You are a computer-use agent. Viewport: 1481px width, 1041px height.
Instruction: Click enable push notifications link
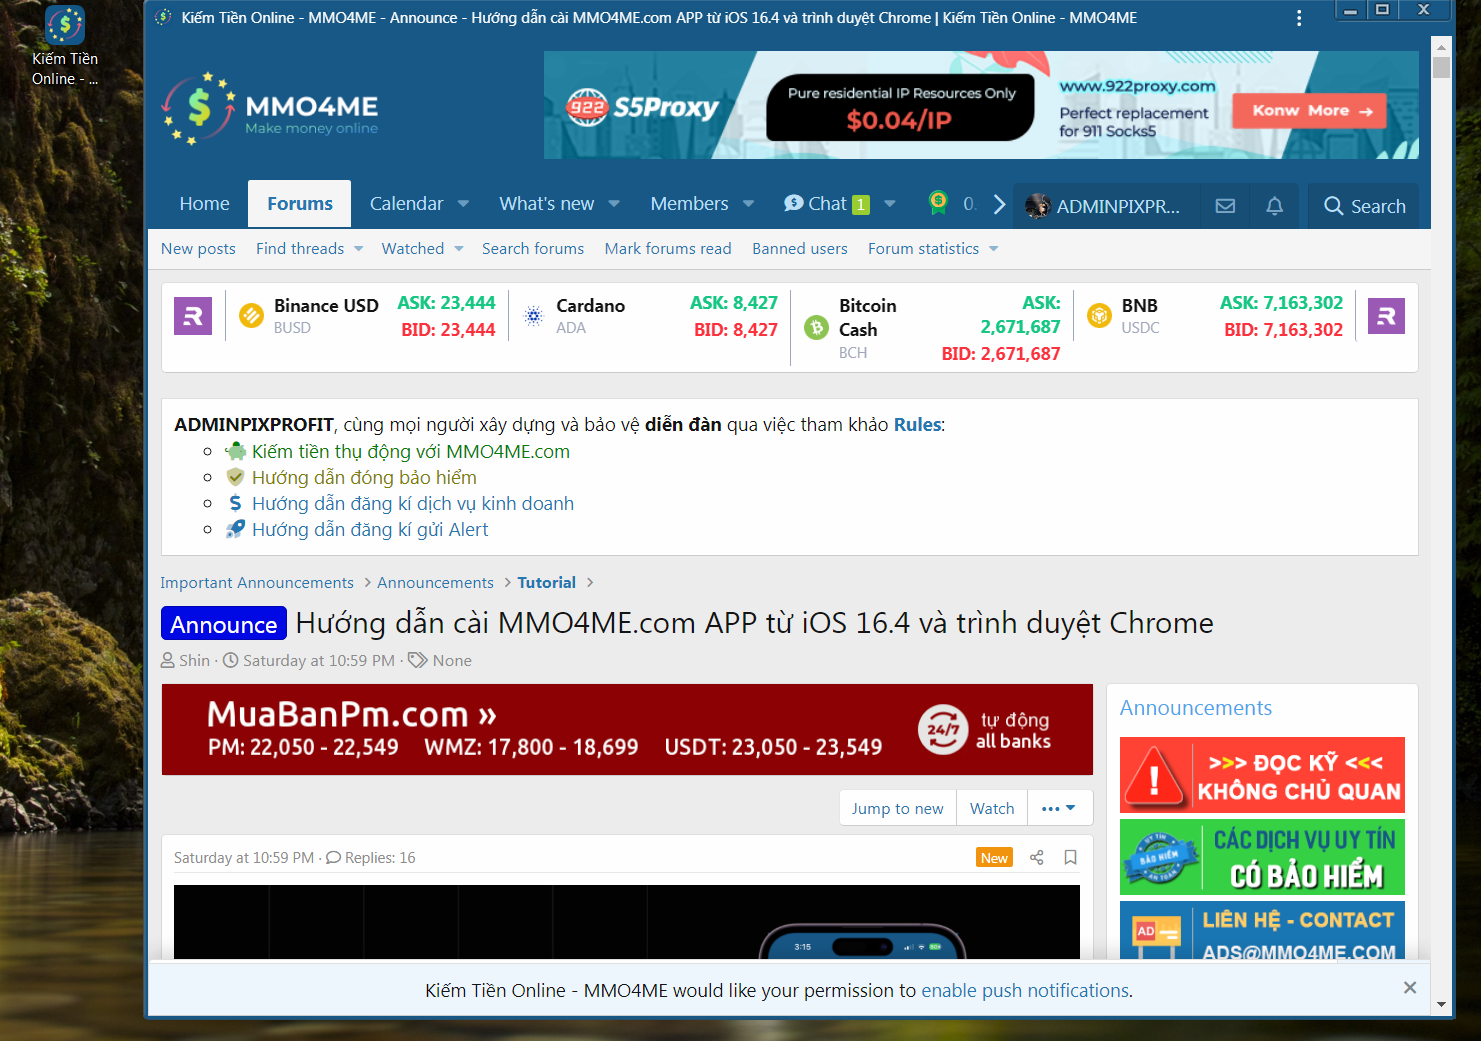click(1025, 991)
